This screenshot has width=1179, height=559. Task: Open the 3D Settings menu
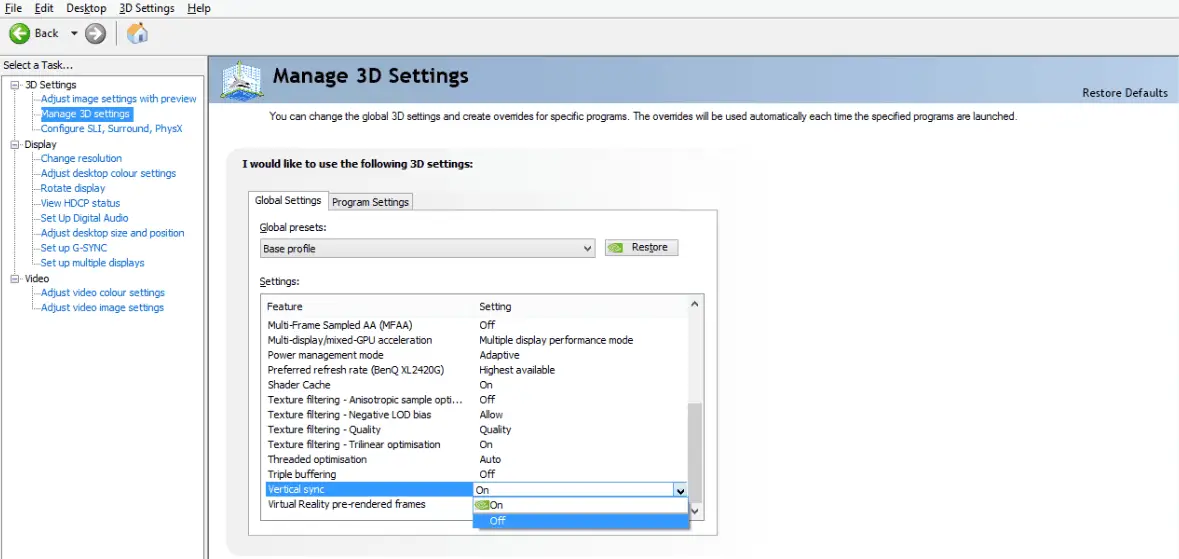click(147, 8)
